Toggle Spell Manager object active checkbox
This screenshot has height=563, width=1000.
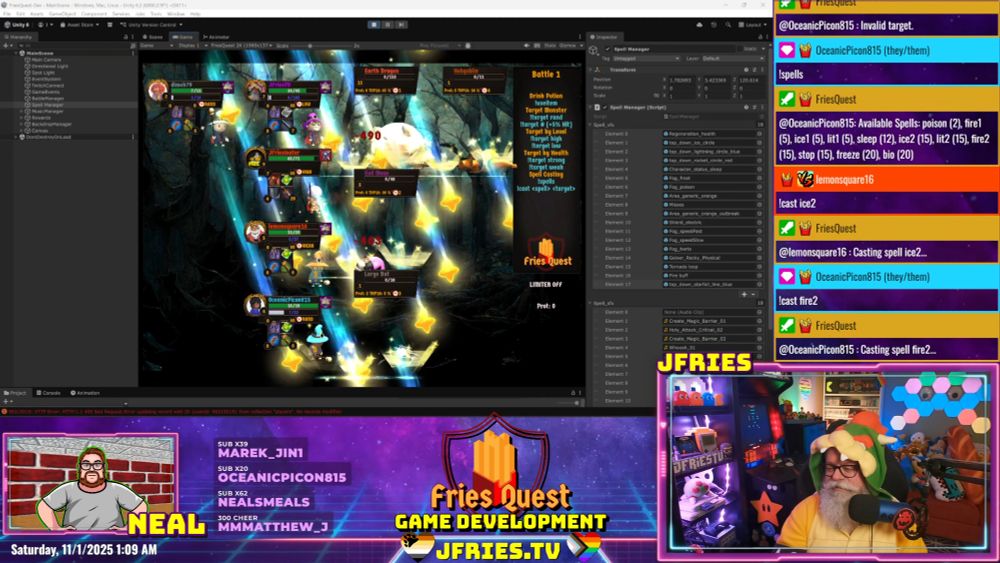[608, 49]
